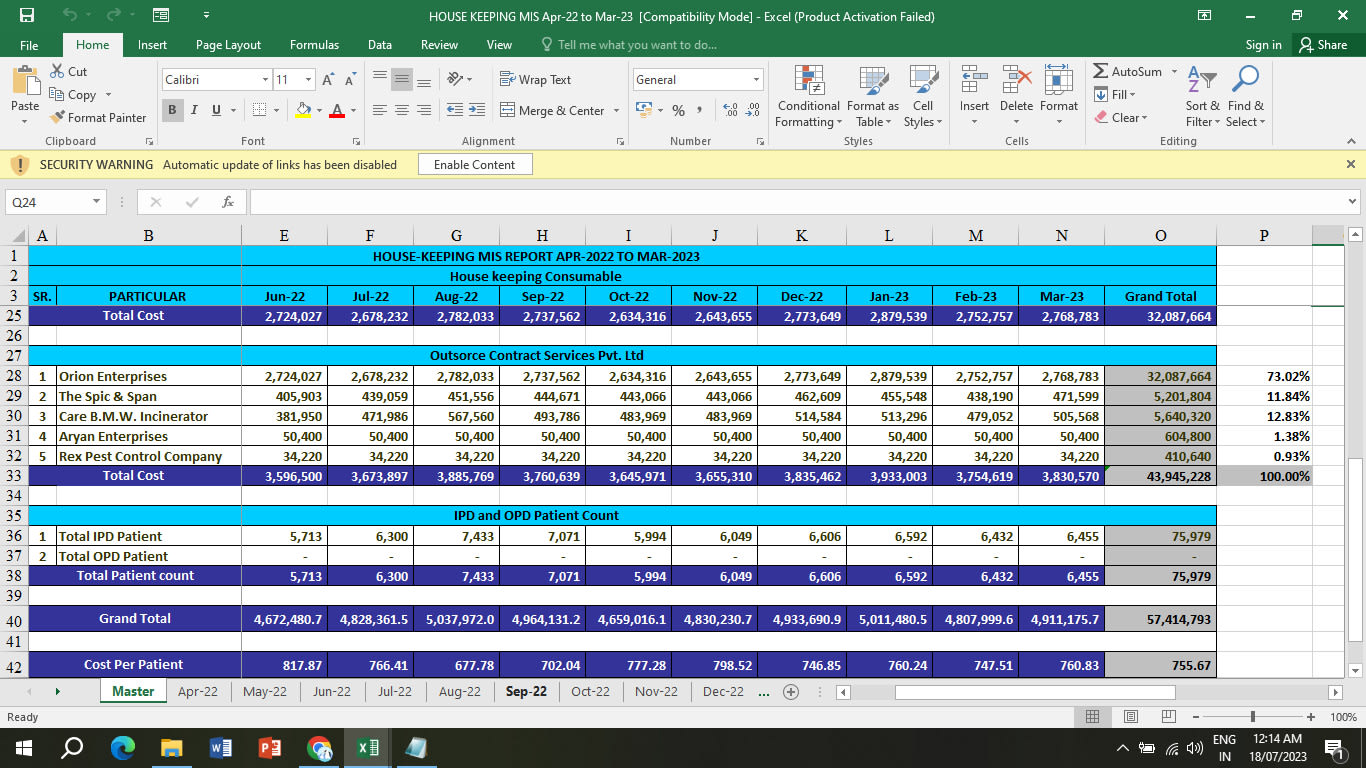
Task: Switch to the Formulas tab
Action: pos(314,45)
